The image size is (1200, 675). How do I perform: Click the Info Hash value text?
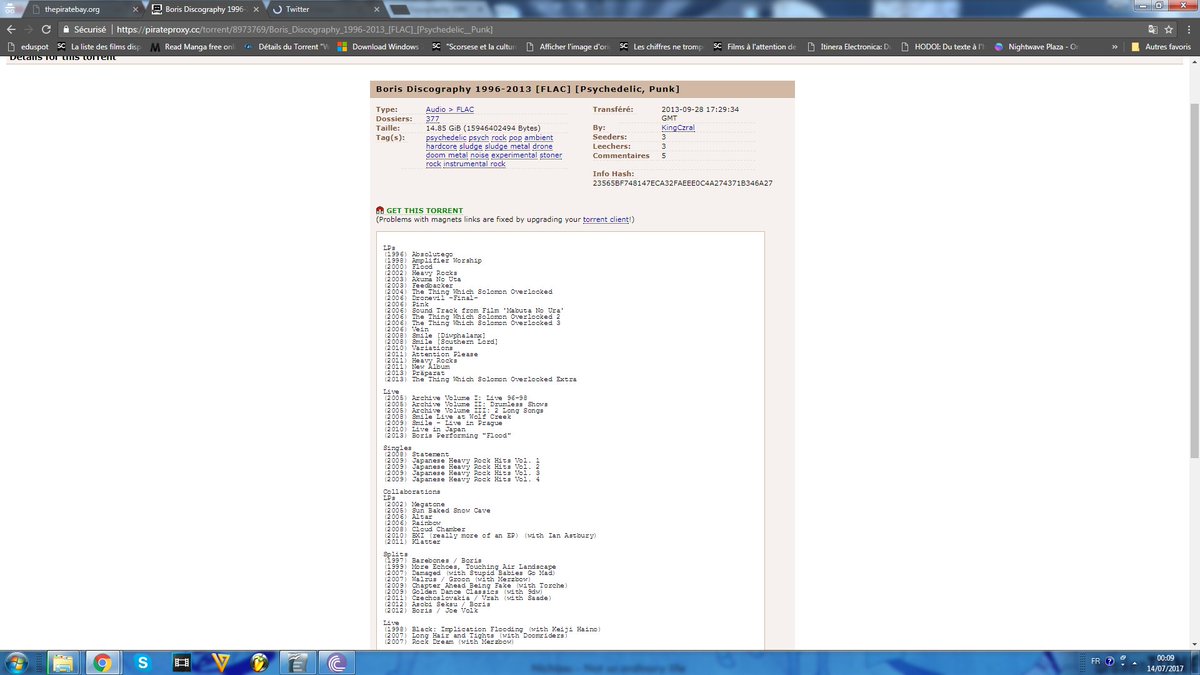pos(682,183)
